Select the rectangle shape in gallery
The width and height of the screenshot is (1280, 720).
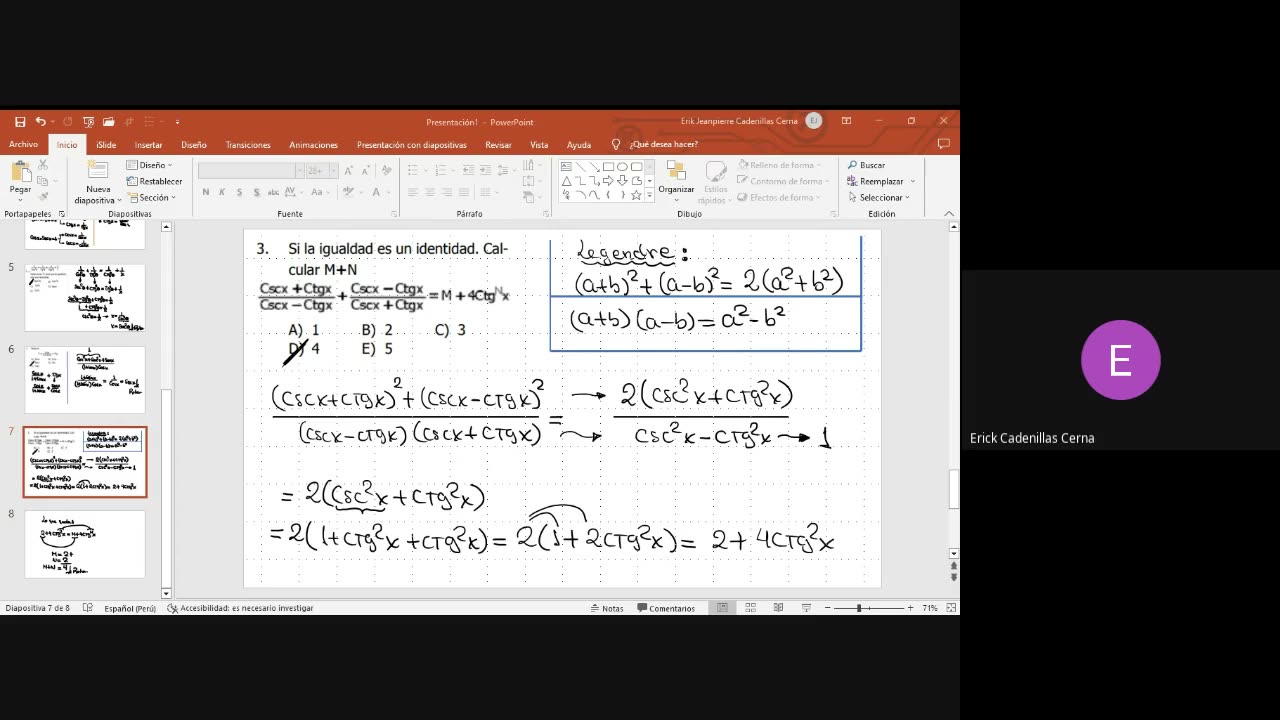(608, 166)
